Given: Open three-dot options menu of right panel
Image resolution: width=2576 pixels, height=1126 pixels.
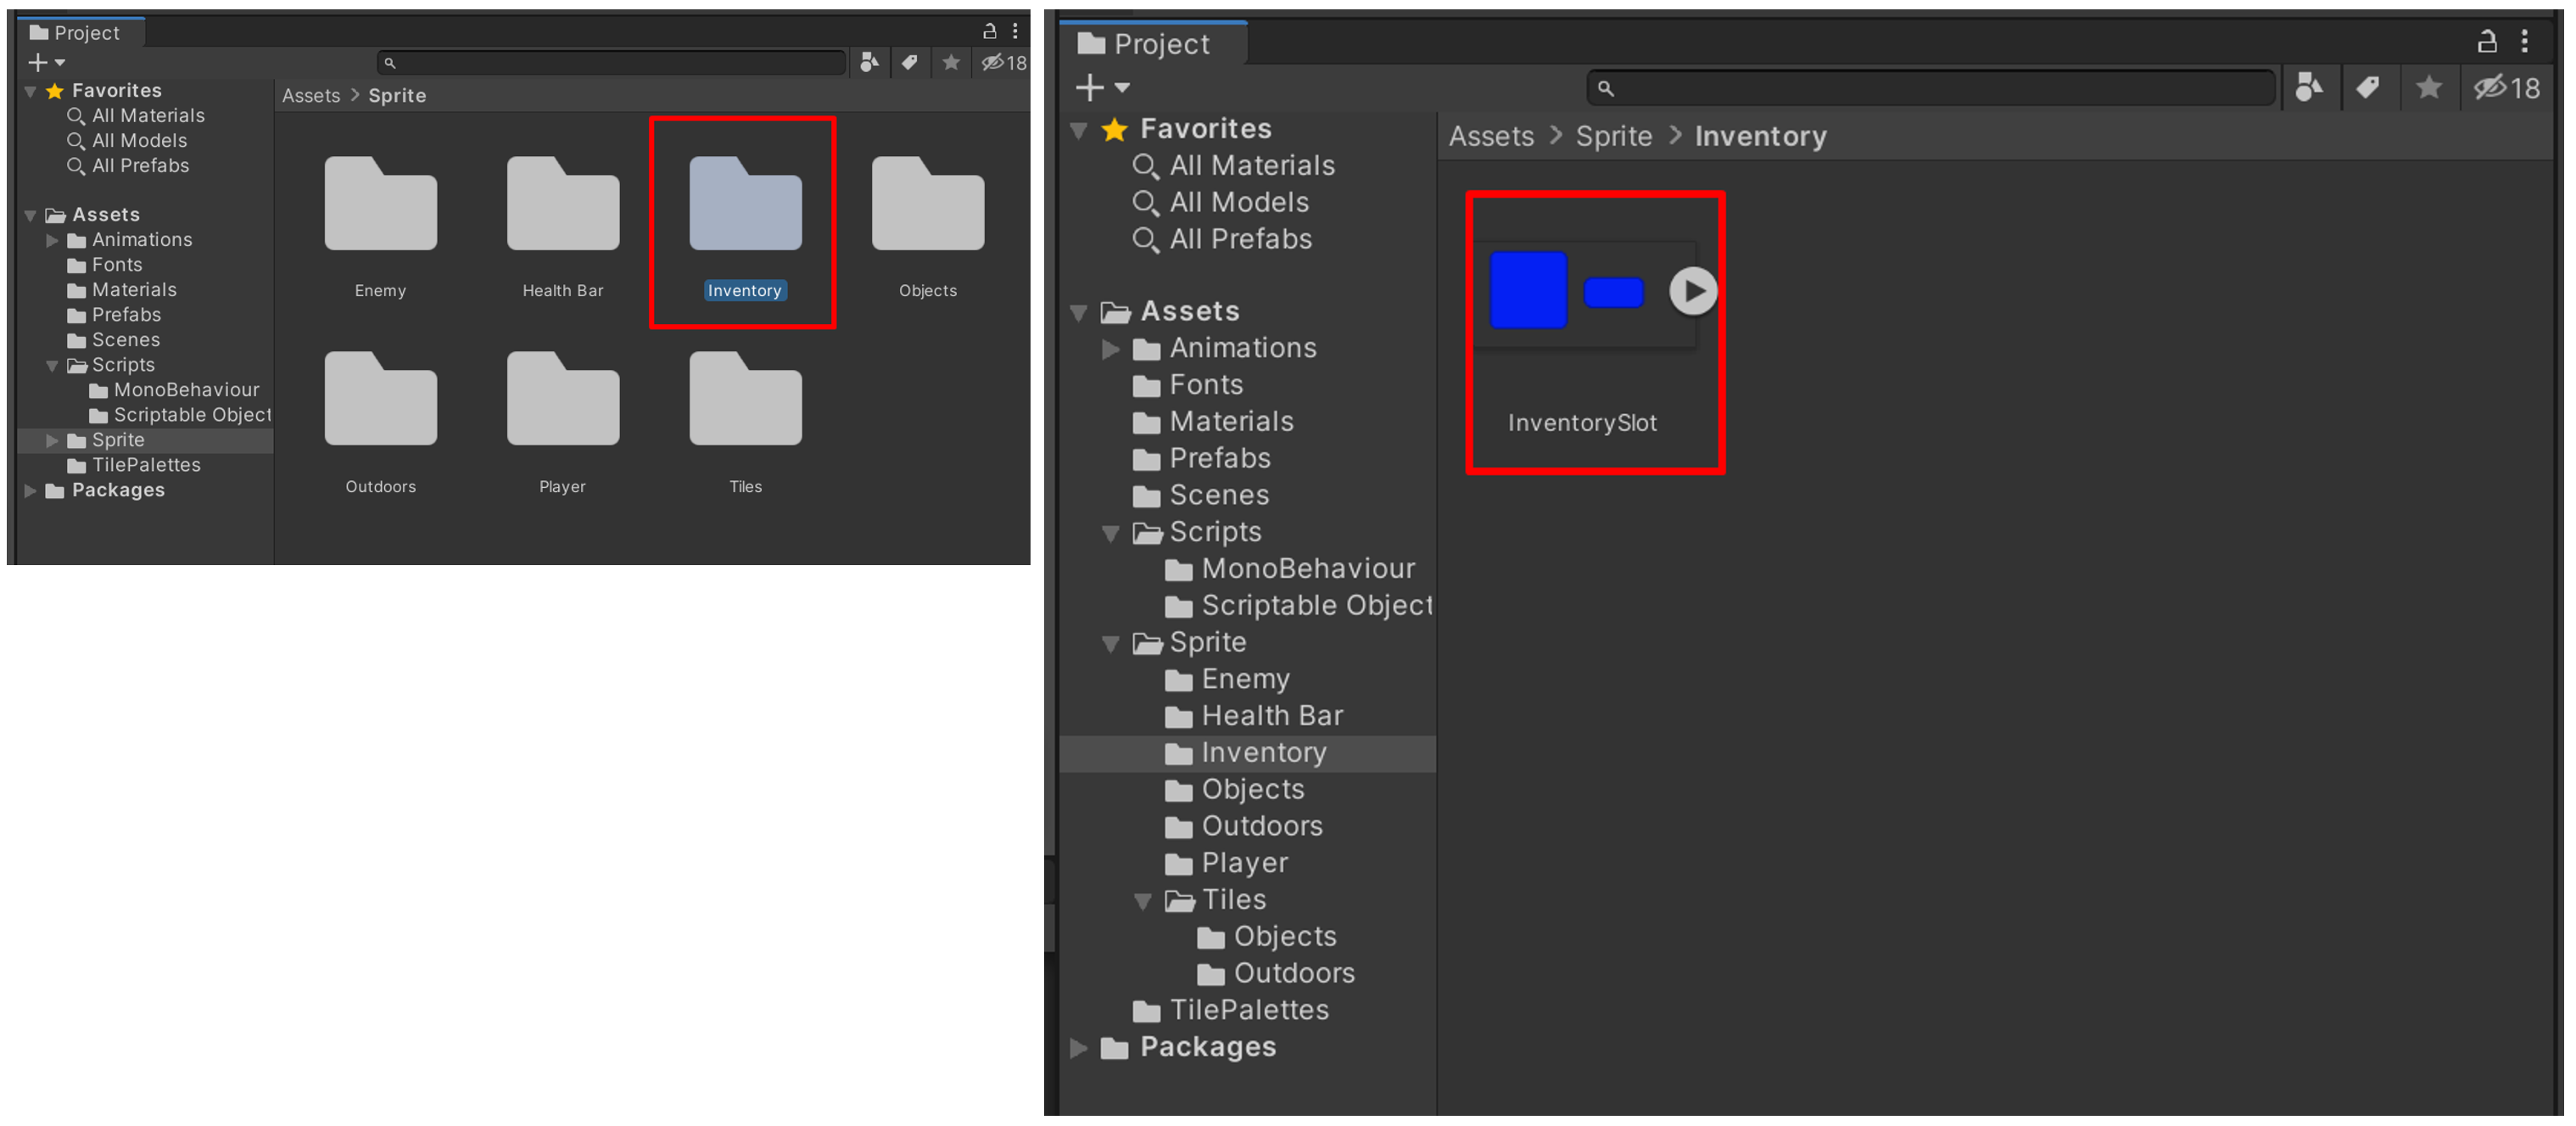Looking at the screenshot, I should coord(2525,41).
